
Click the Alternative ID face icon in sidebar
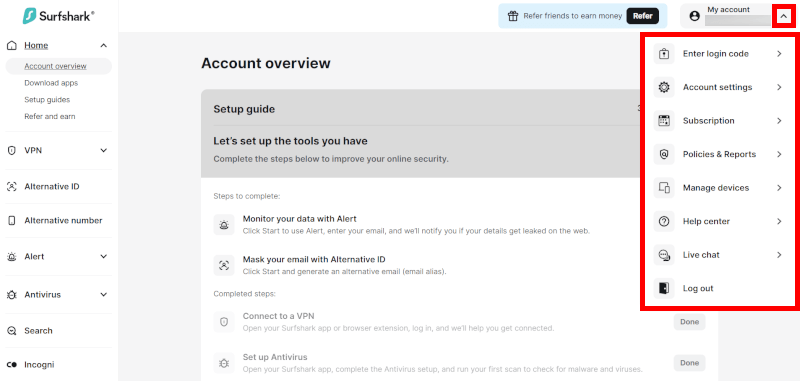coord(12,187)
